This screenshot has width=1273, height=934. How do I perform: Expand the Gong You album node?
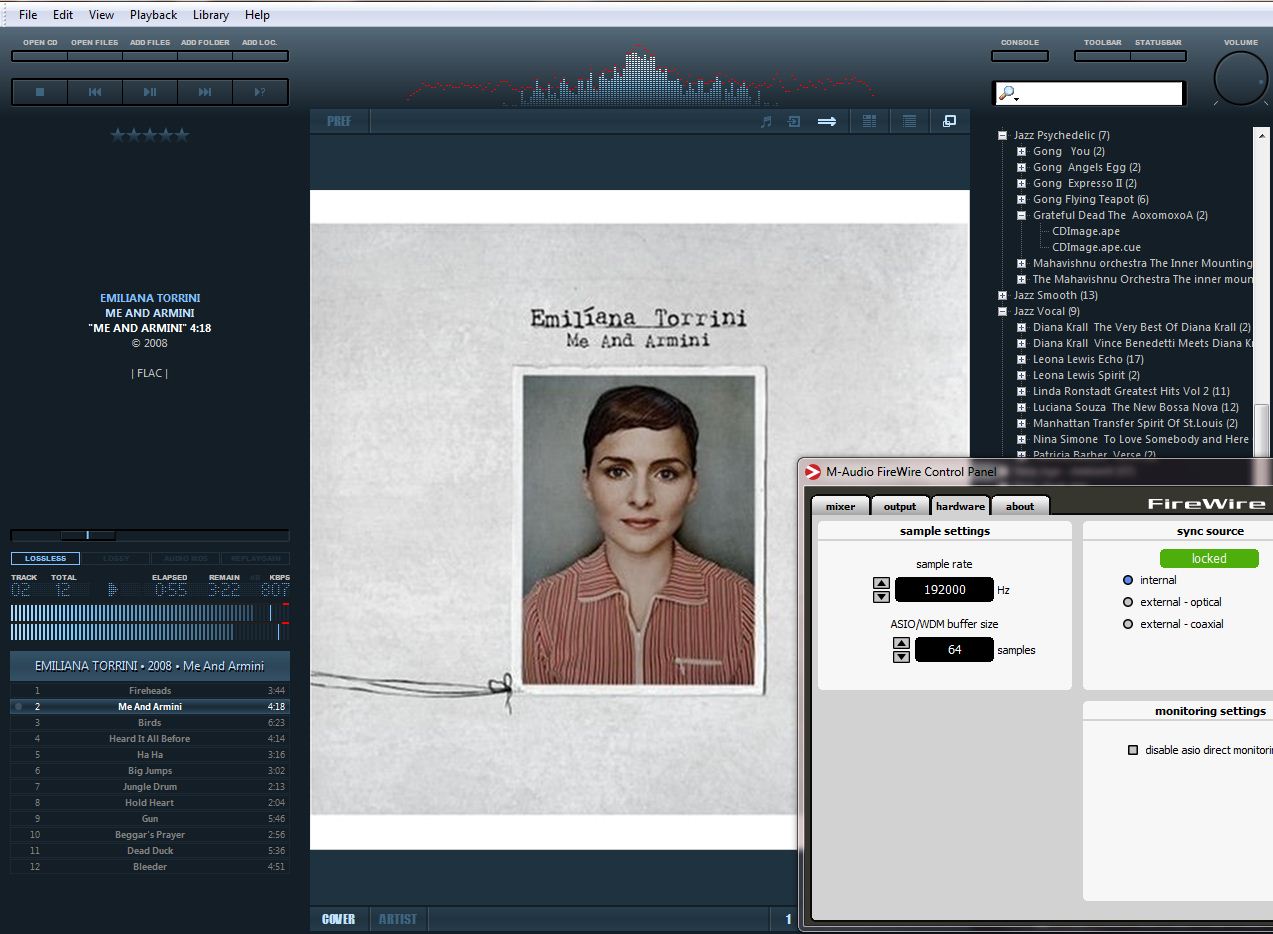click(x=1022, y=151)
